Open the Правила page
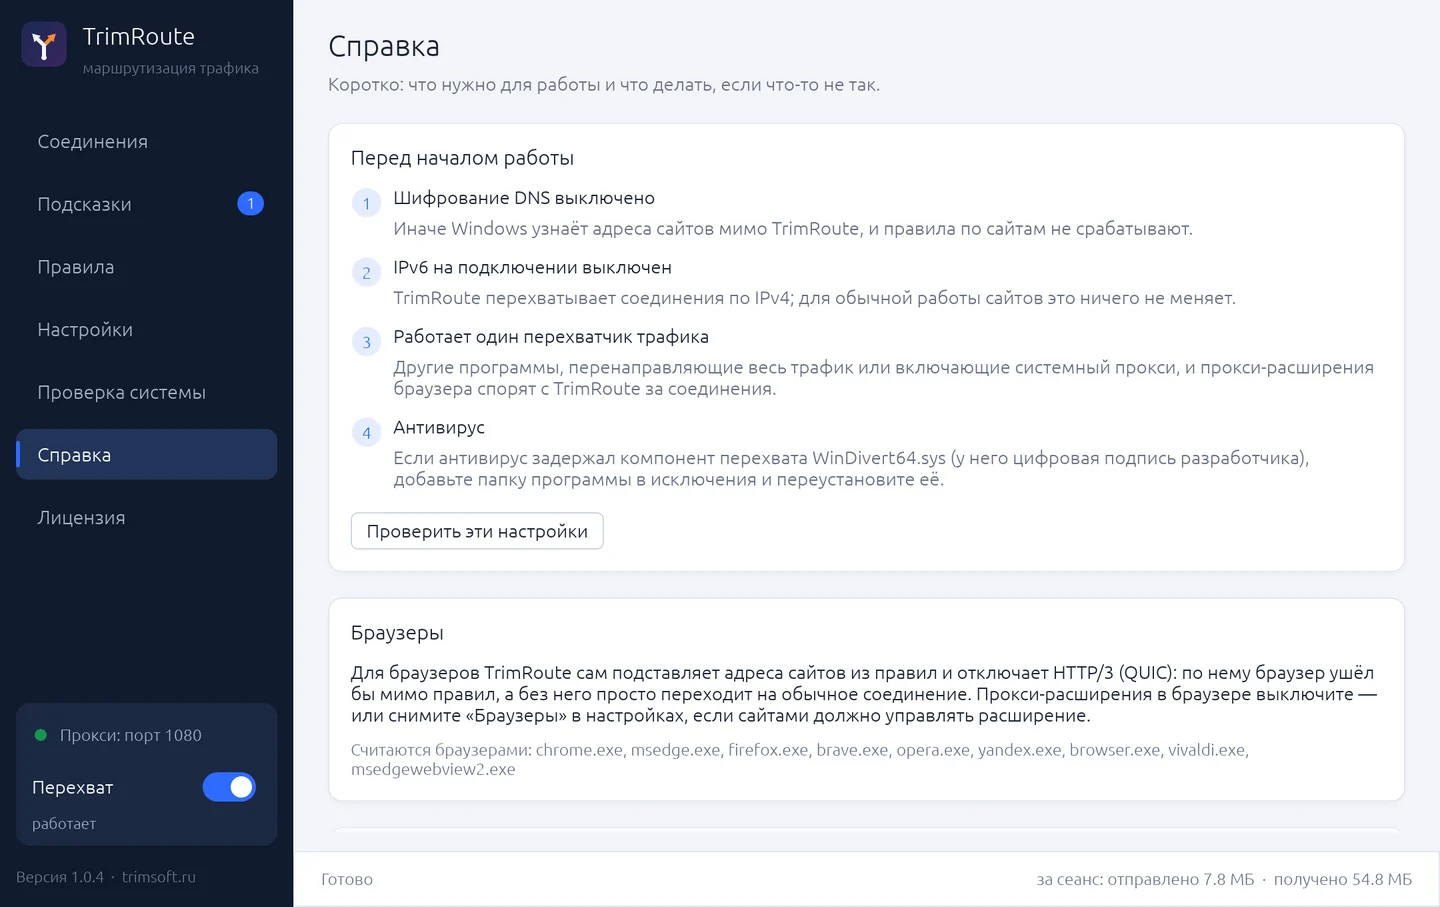Viewport: 1440px width, 907px height. [146, 267]
